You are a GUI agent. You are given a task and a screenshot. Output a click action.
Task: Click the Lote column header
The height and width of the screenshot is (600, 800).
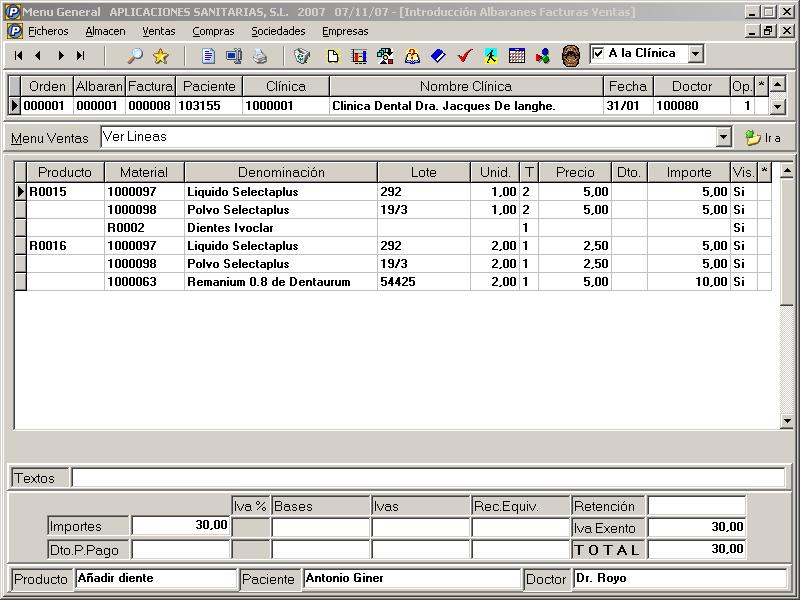coord(423,172)
